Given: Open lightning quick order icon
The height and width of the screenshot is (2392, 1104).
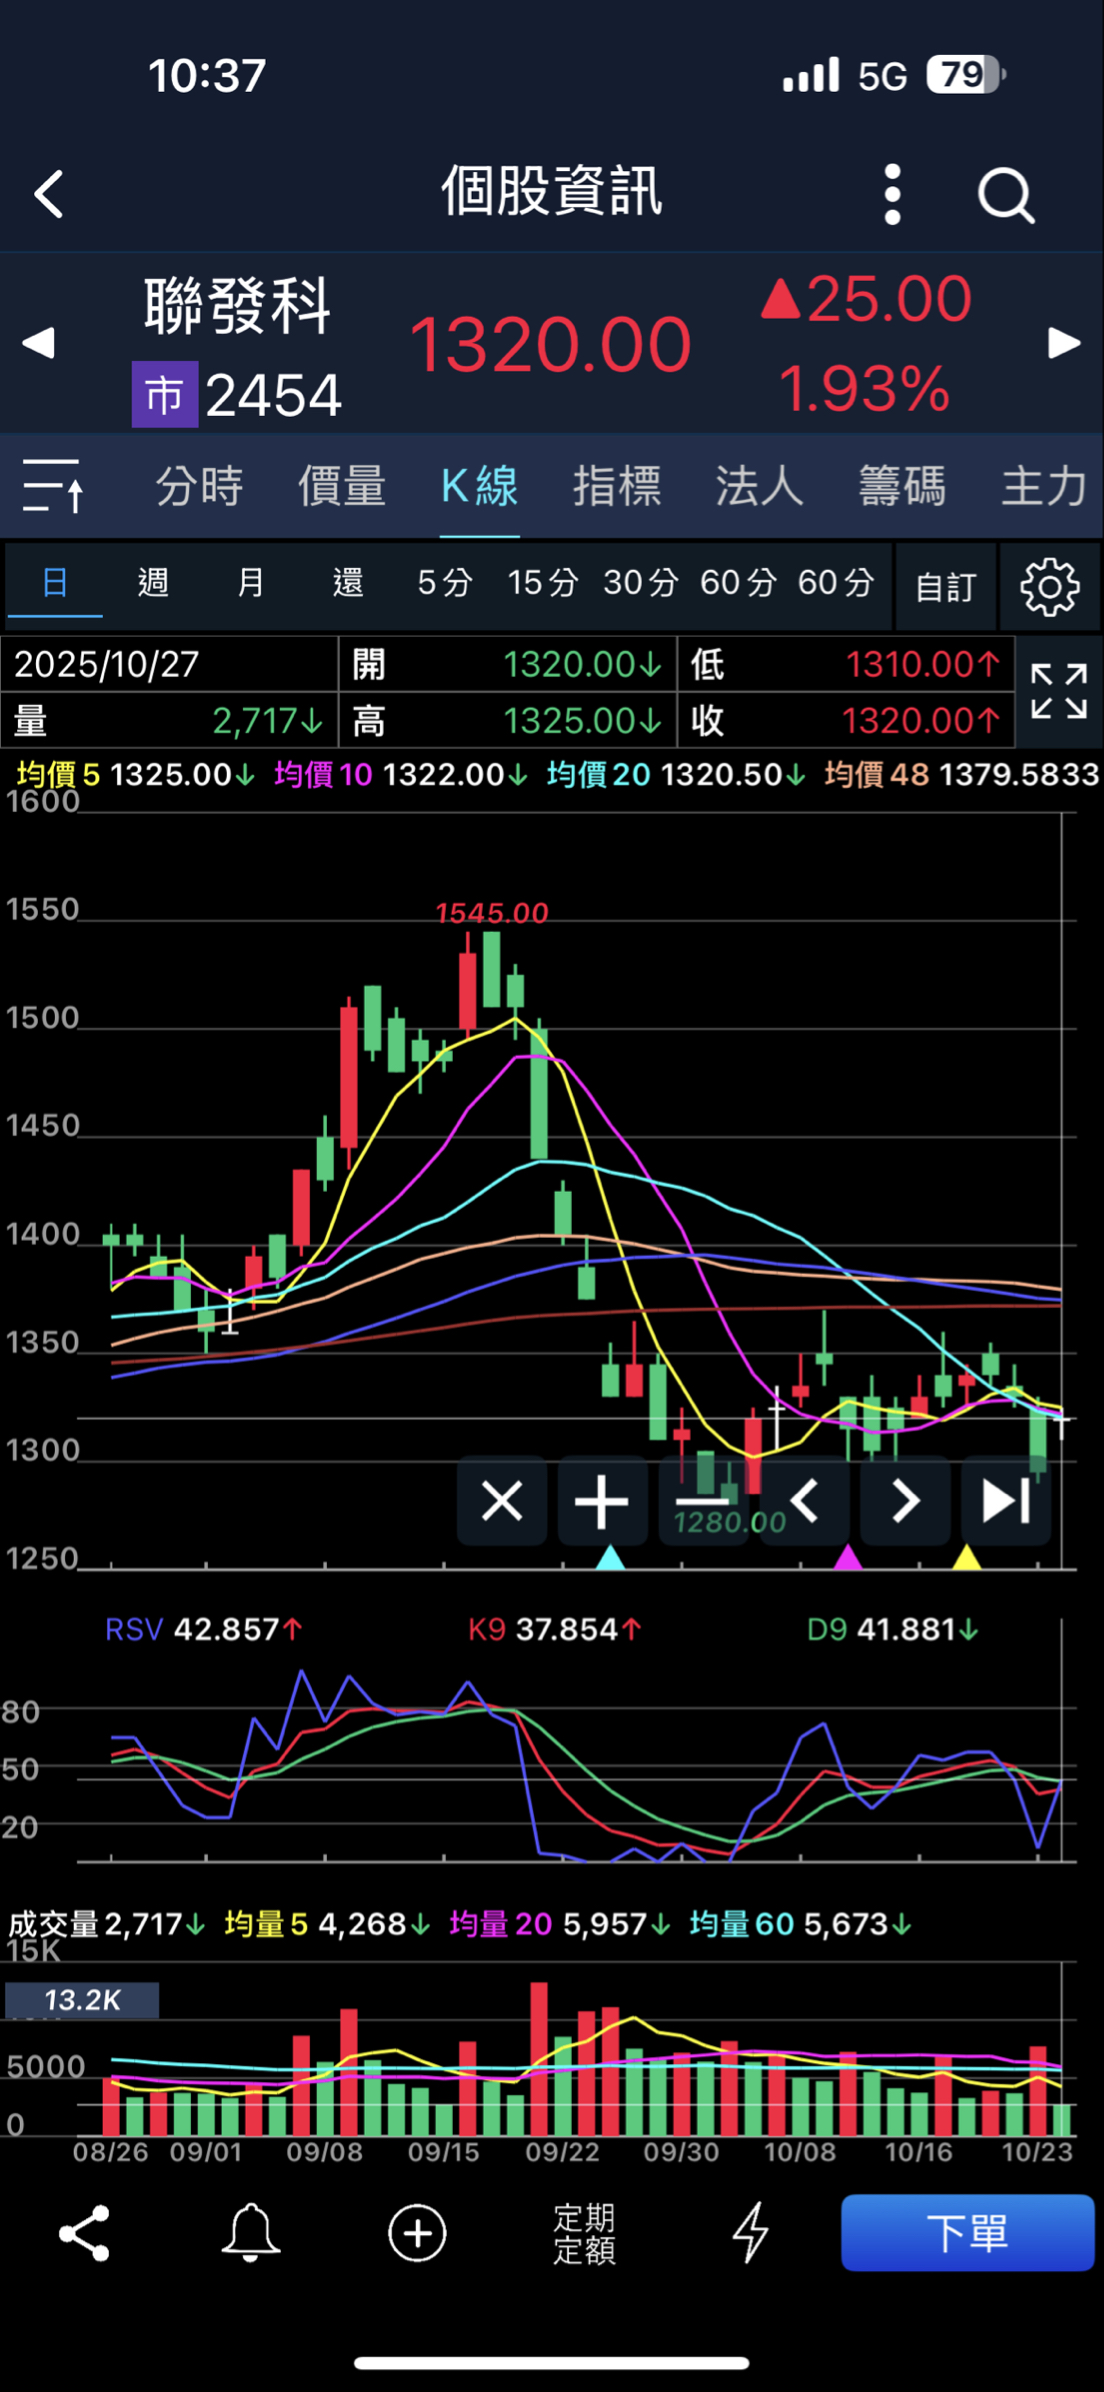Looking at the screenshot, I should pos(750,2233).
